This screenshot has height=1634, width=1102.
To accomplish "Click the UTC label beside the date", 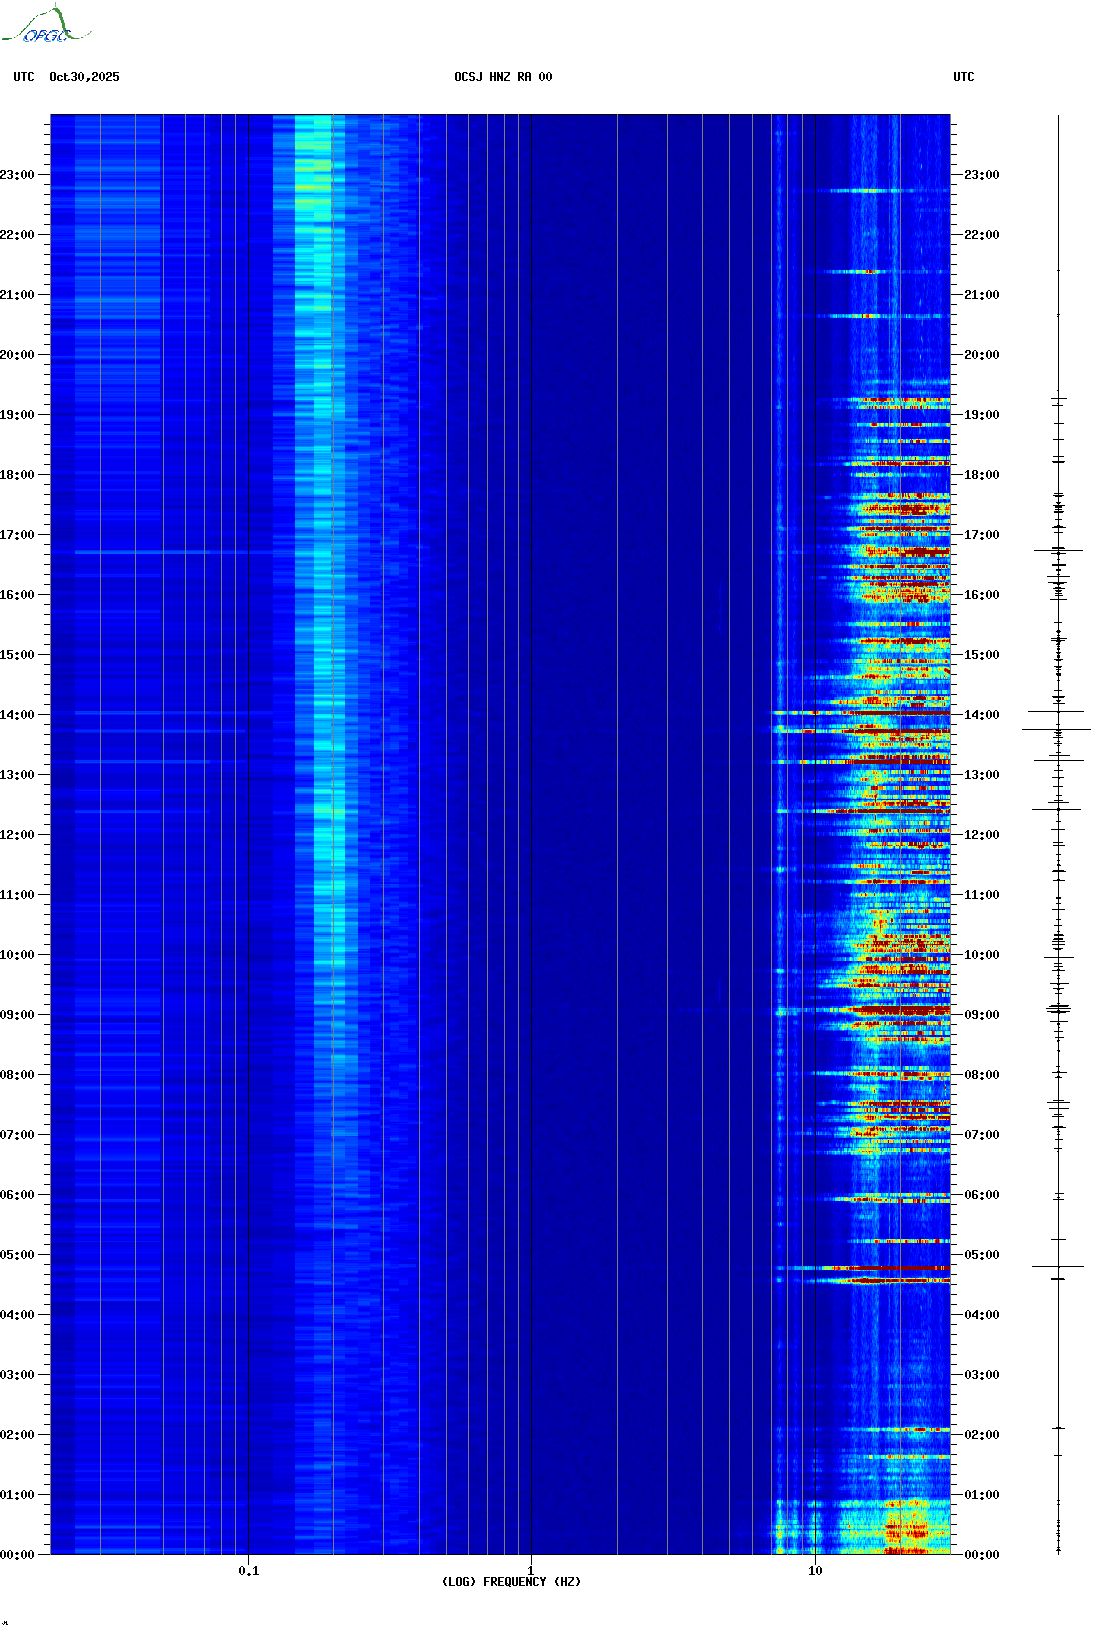I will 24,77.
